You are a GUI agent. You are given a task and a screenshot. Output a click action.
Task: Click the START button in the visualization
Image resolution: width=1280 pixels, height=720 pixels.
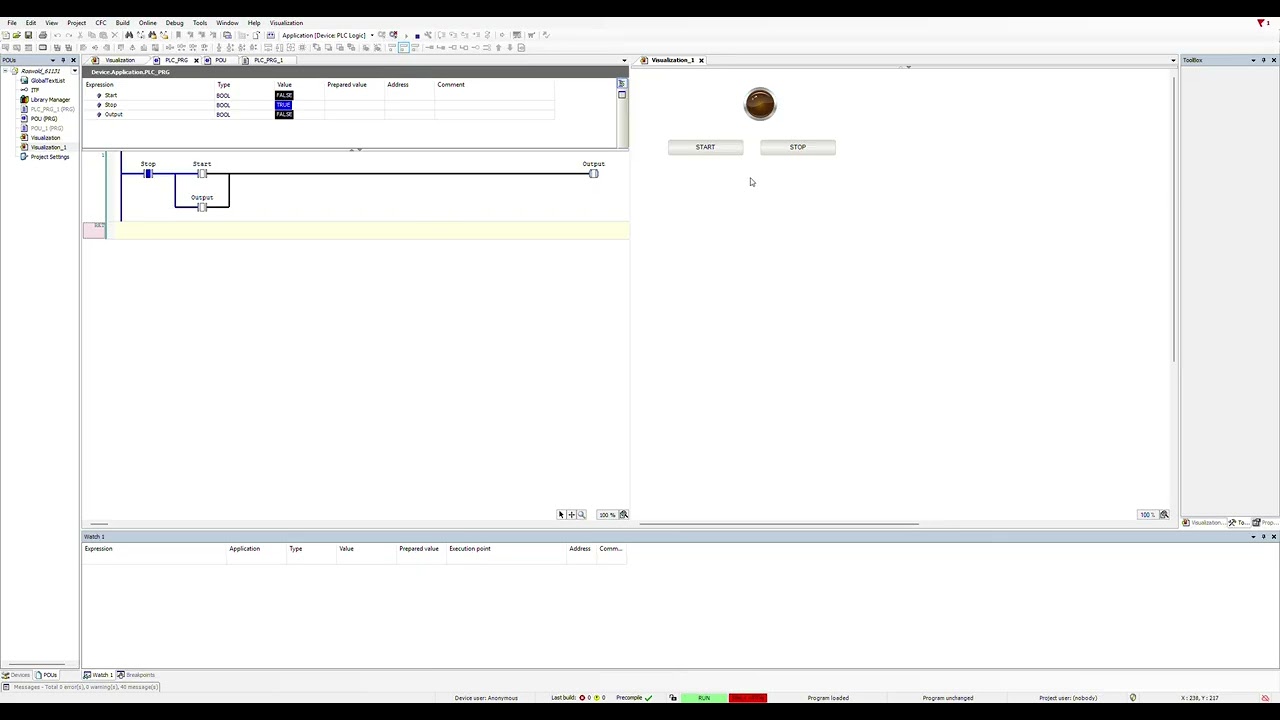coord(705,147)
